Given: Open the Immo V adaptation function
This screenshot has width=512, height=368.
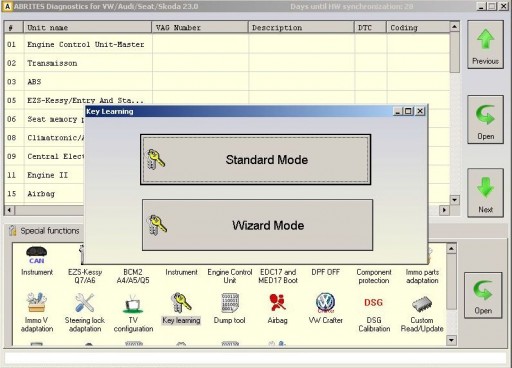Looking at the screenshot, I should [x=37, y=312].
